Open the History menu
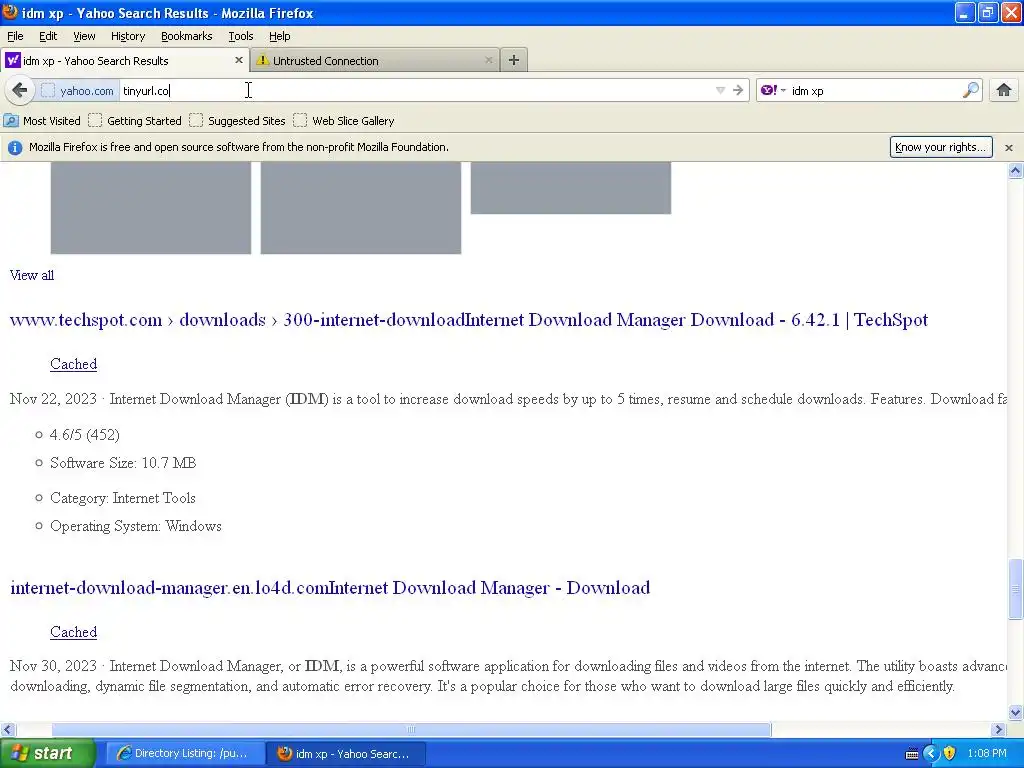 [x=127, y=36]
